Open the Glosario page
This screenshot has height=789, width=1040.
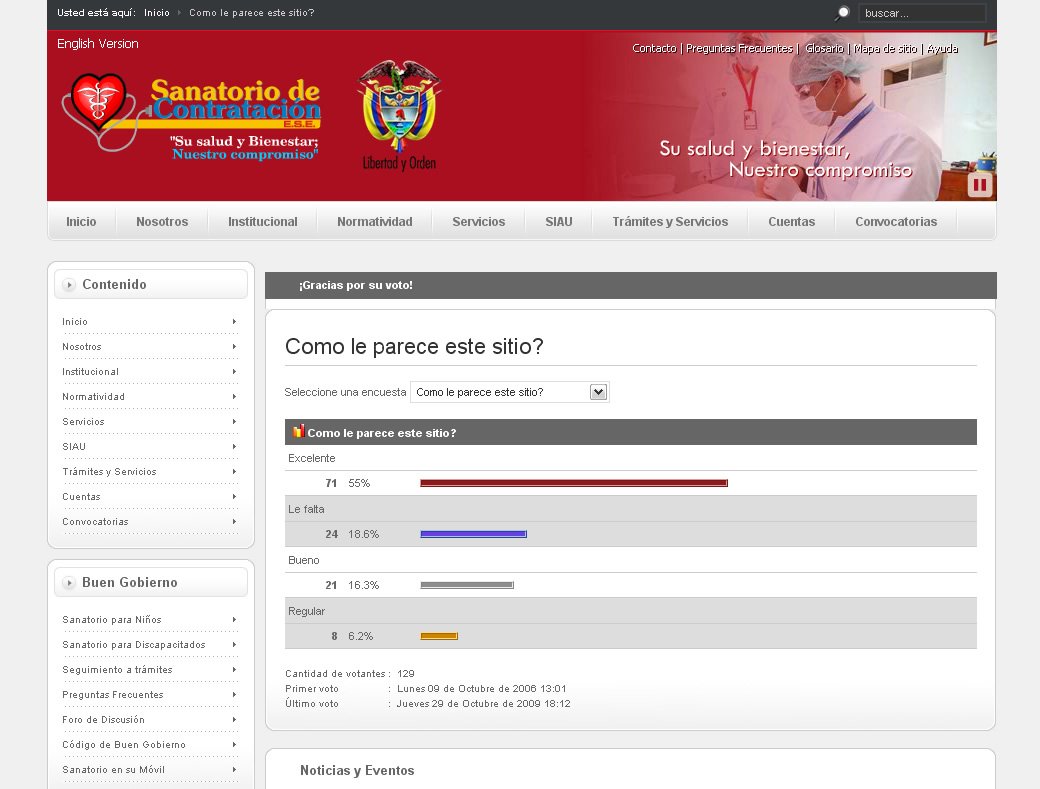click(x=823, y=48)
